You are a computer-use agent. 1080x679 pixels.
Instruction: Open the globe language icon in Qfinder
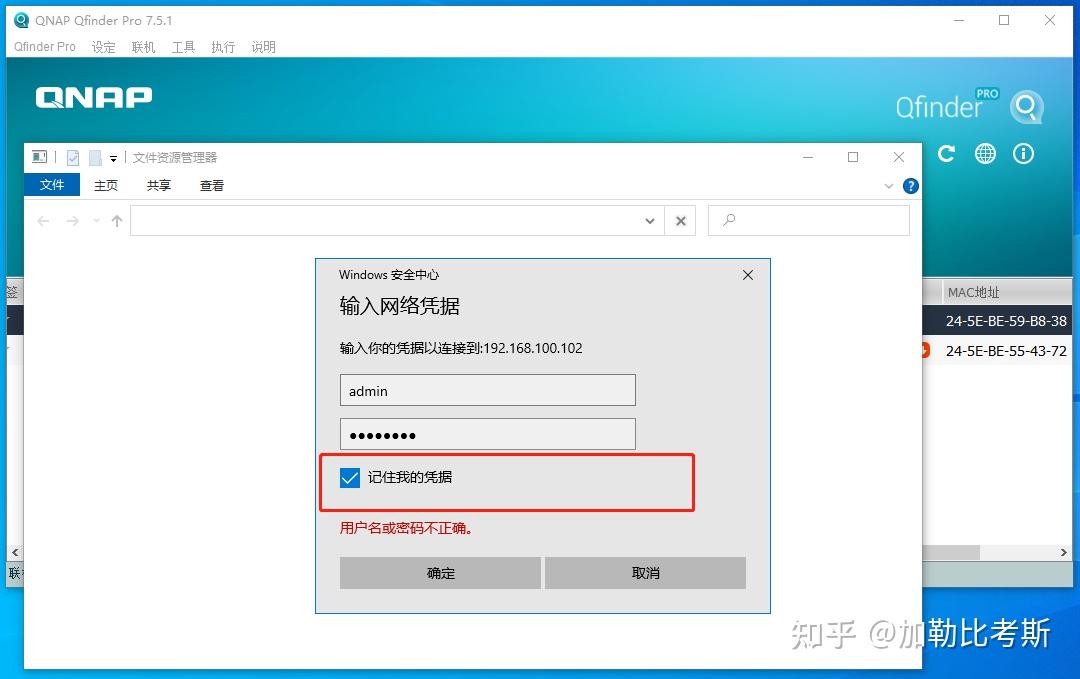986,154
